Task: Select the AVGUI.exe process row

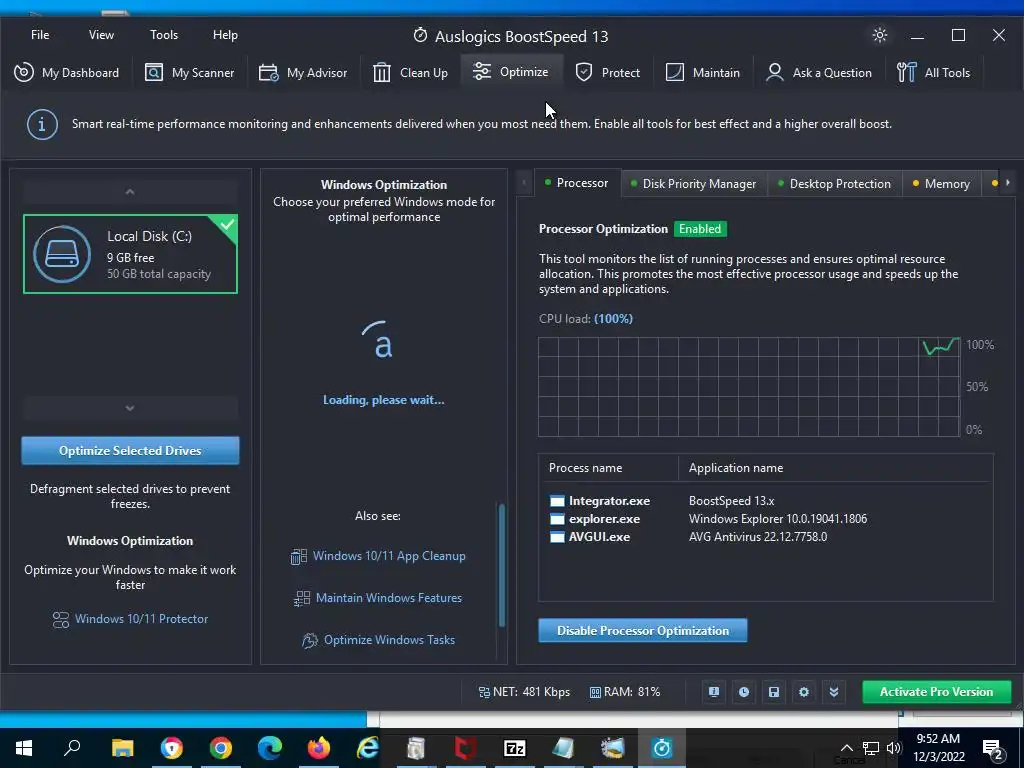Action: (765, 537)
